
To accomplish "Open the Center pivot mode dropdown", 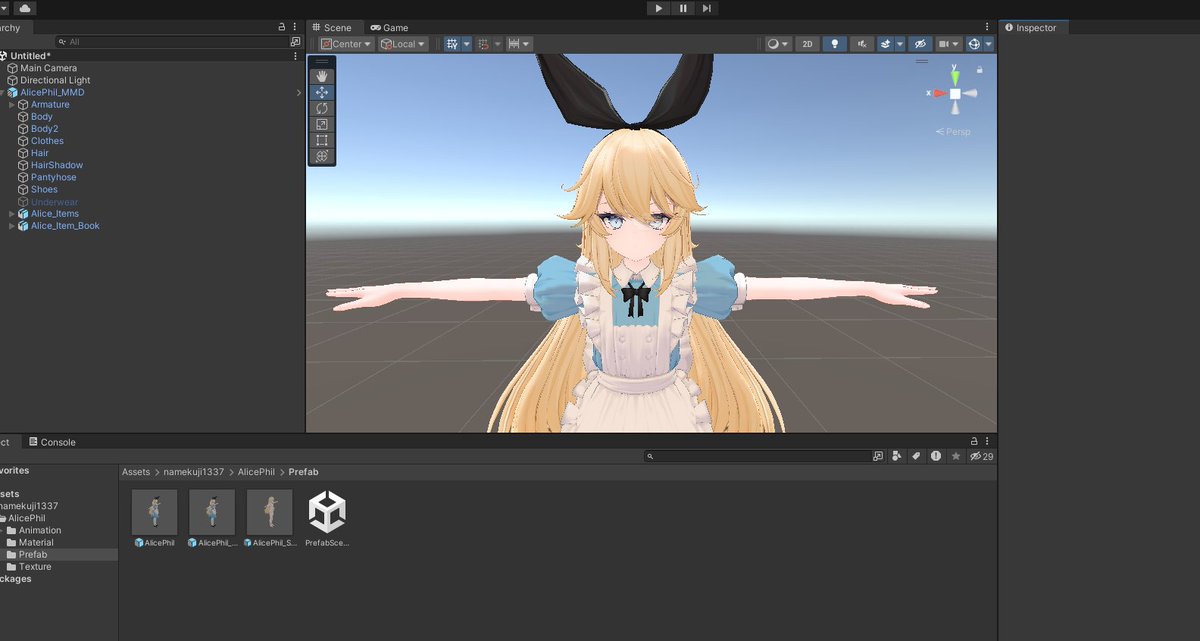I will coord(346,44).
